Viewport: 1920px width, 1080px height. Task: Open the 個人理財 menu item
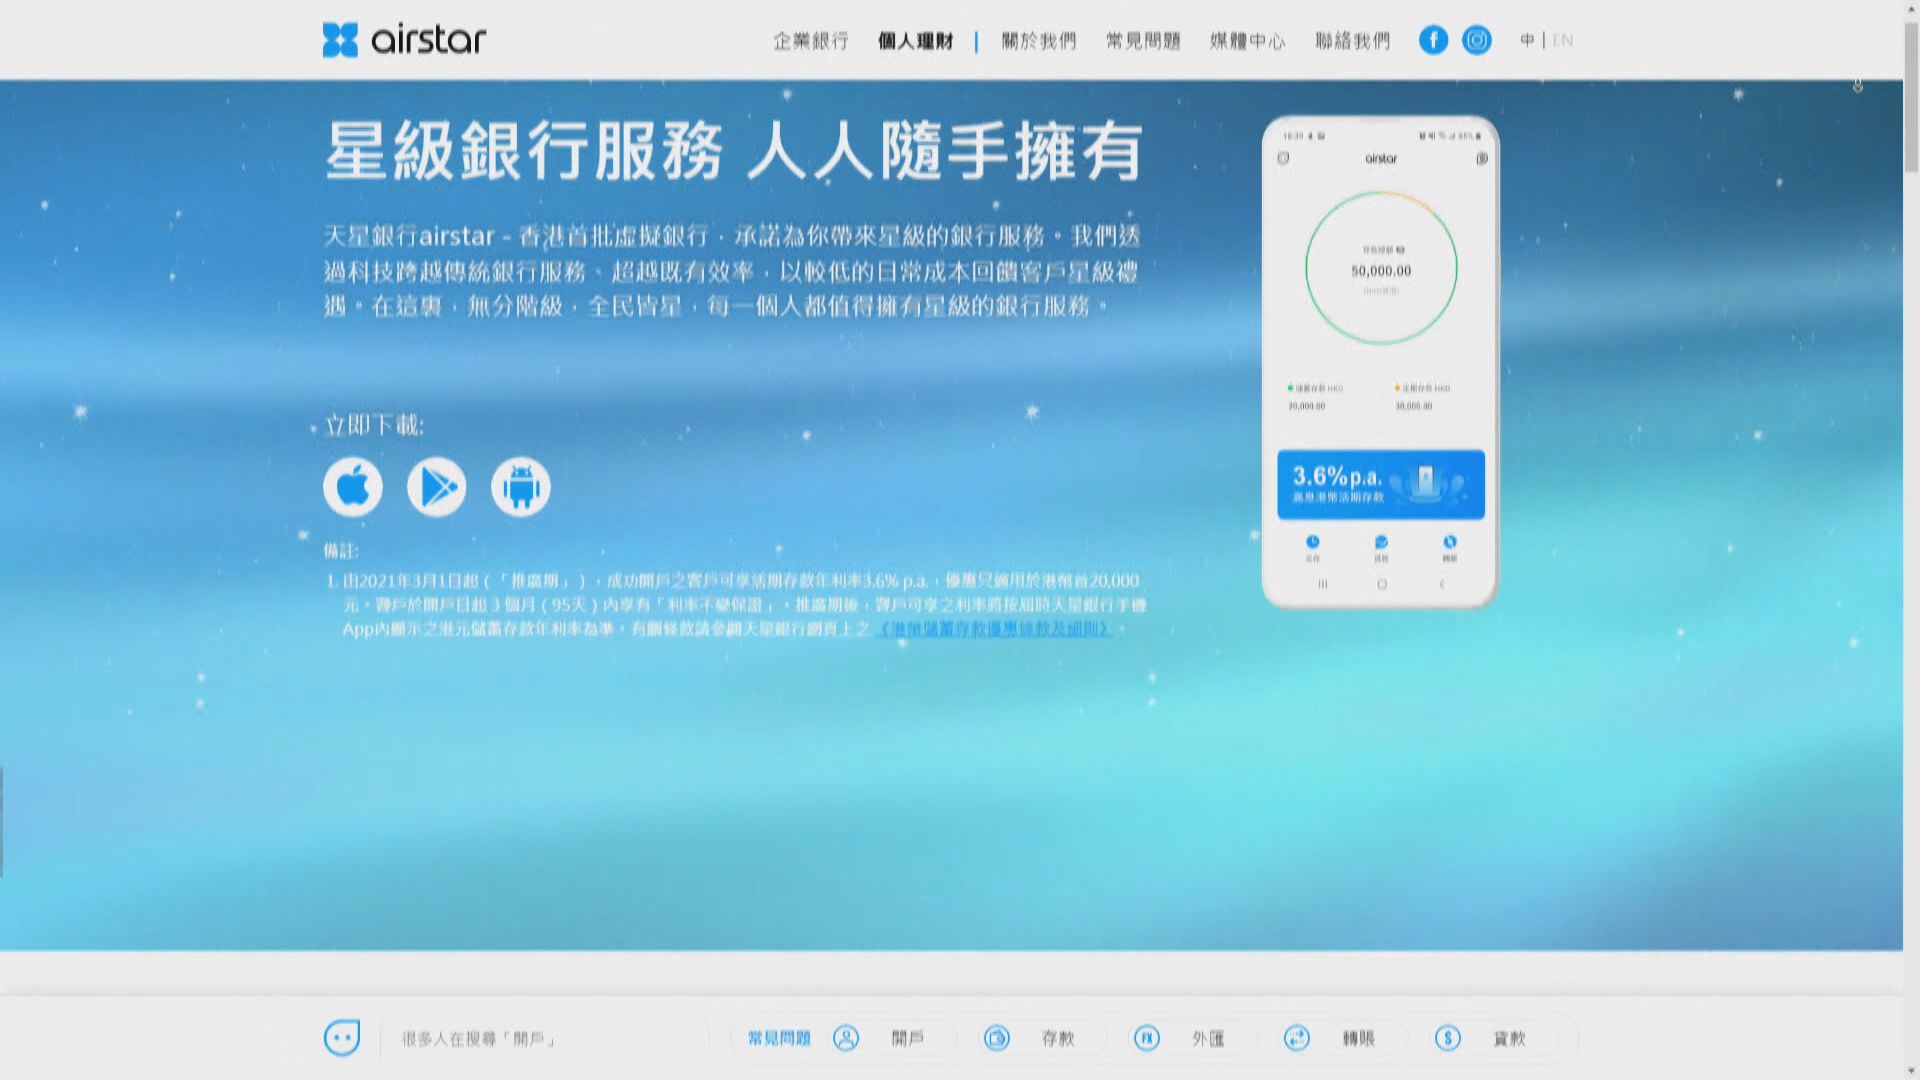915,41
